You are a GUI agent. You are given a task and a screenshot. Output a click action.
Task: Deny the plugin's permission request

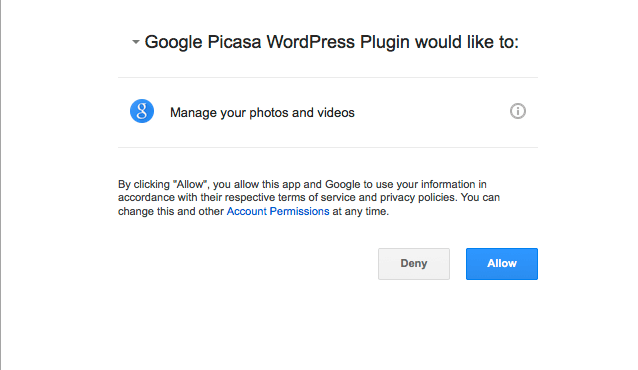pos(414,264)
